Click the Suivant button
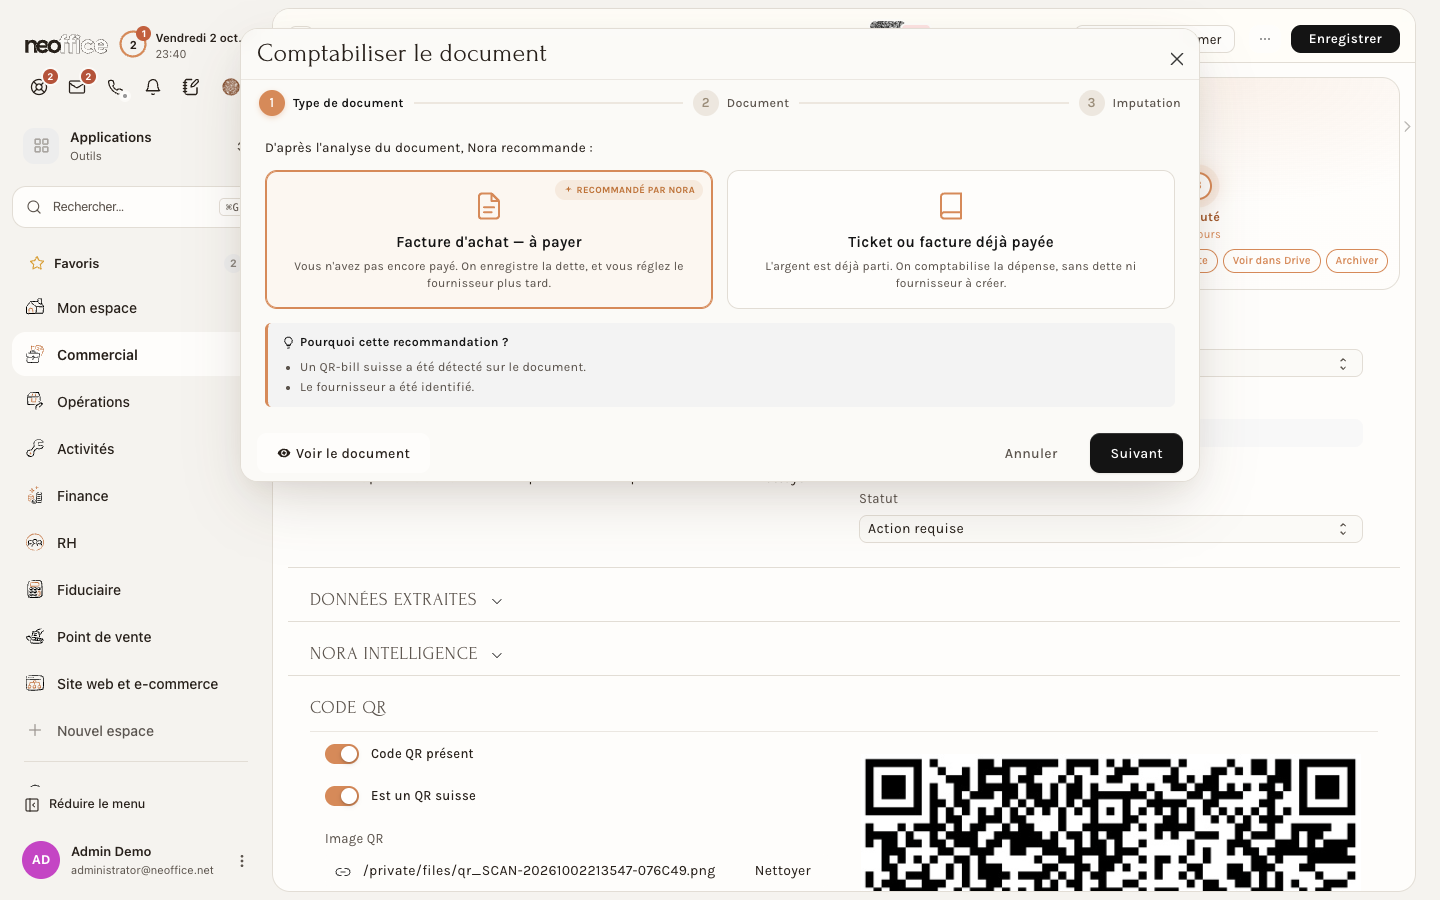1440x900 pixels. [x=1136, y=453]
